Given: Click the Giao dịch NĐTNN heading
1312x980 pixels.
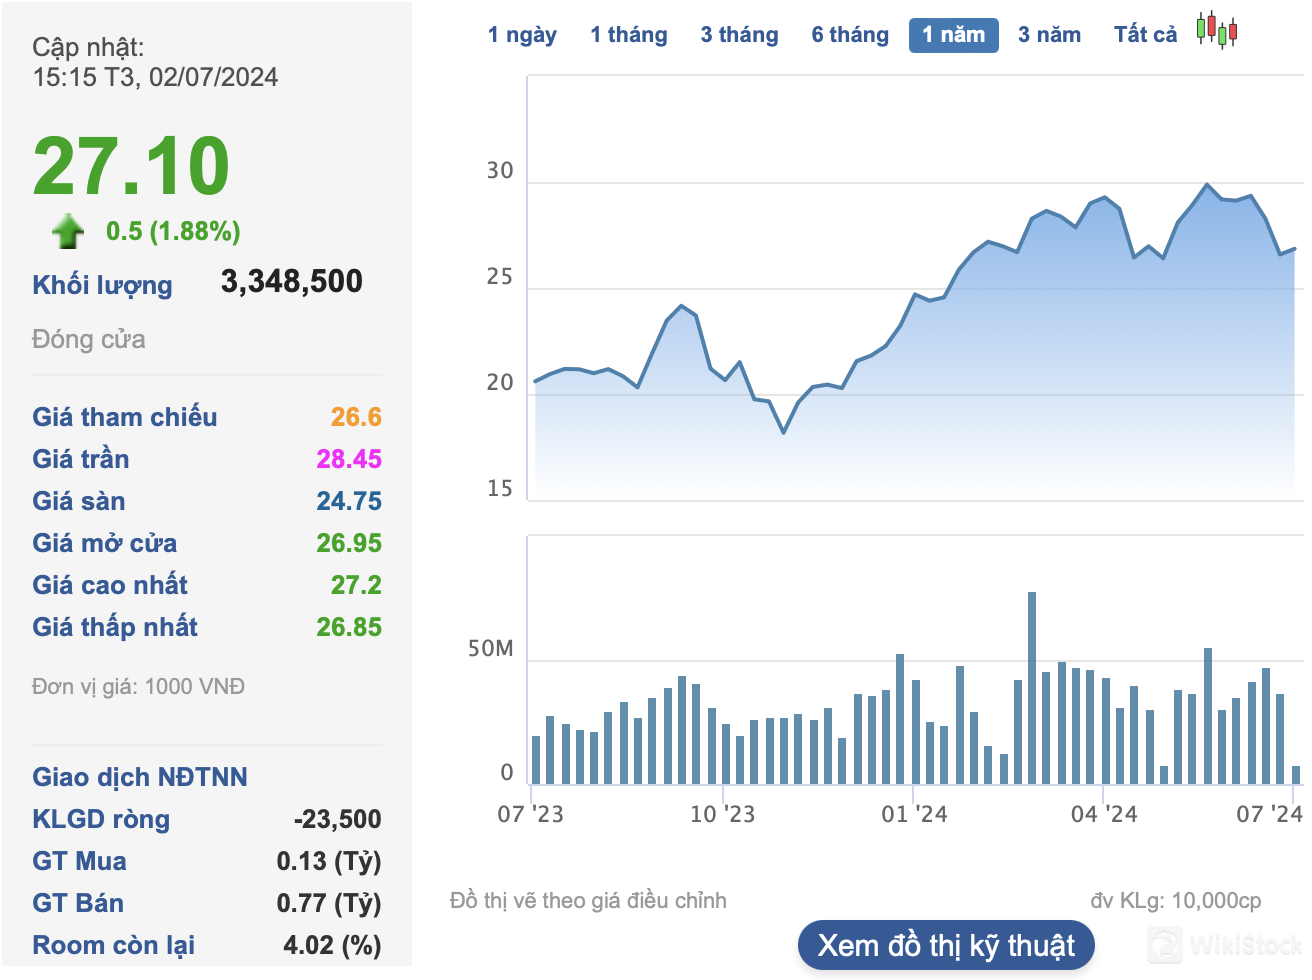Looking at the screenshot, I should pyautogui.click(x=139, y=777).
